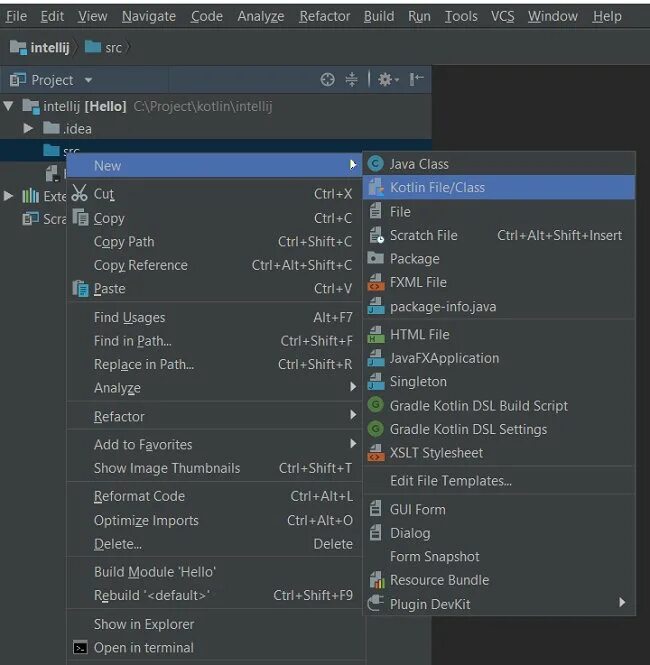Click the FXML File icon
Viewport: 650px width, 665px height.
(376, 282)
